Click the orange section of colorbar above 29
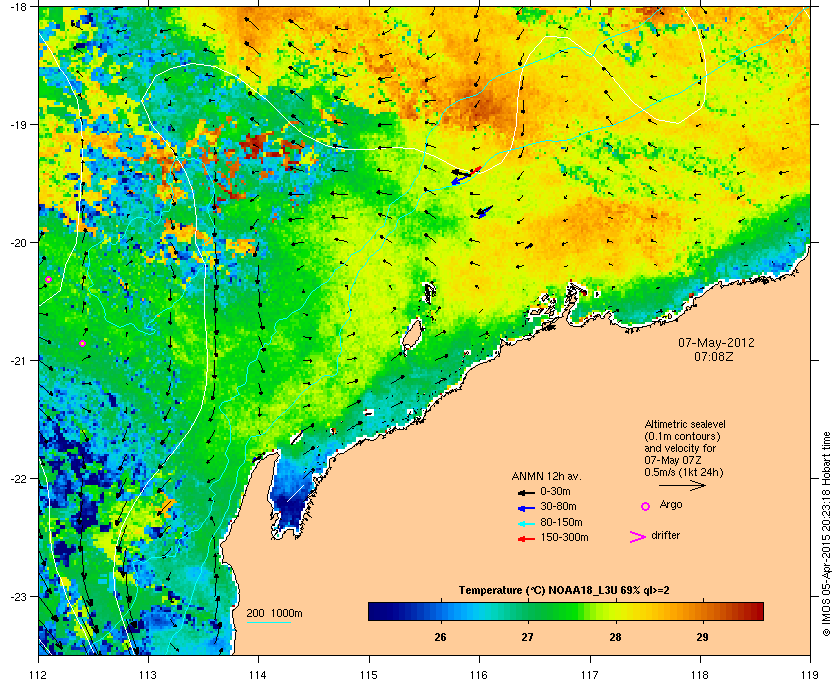The height and width of the screenshot is (680, 840). click(x=703, y=611)
